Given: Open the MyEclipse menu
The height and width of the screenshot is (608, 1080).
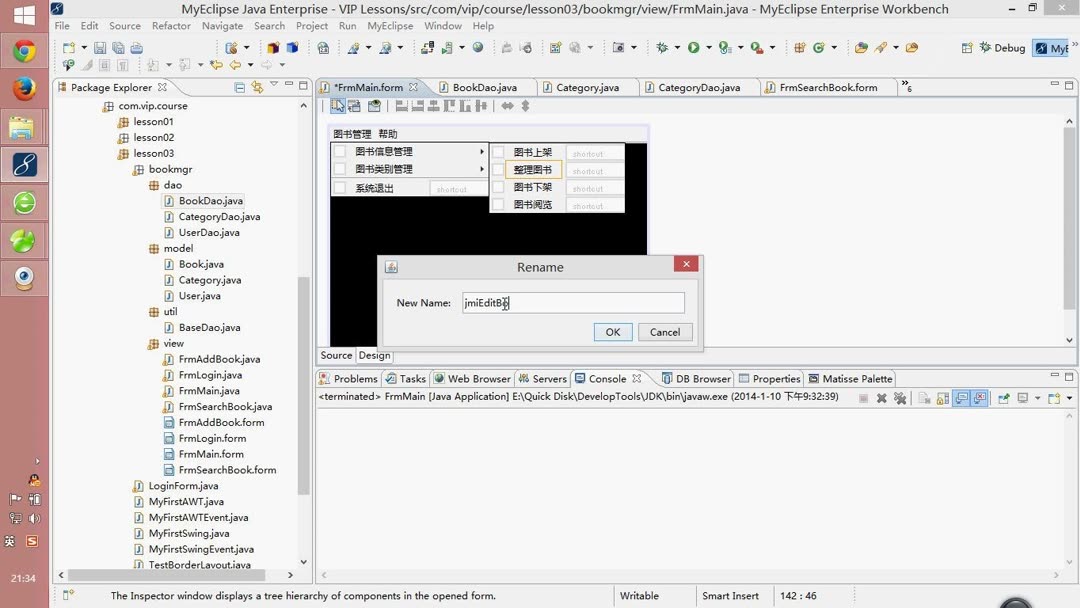Looking at the screenshot, I should pos(390,25).
